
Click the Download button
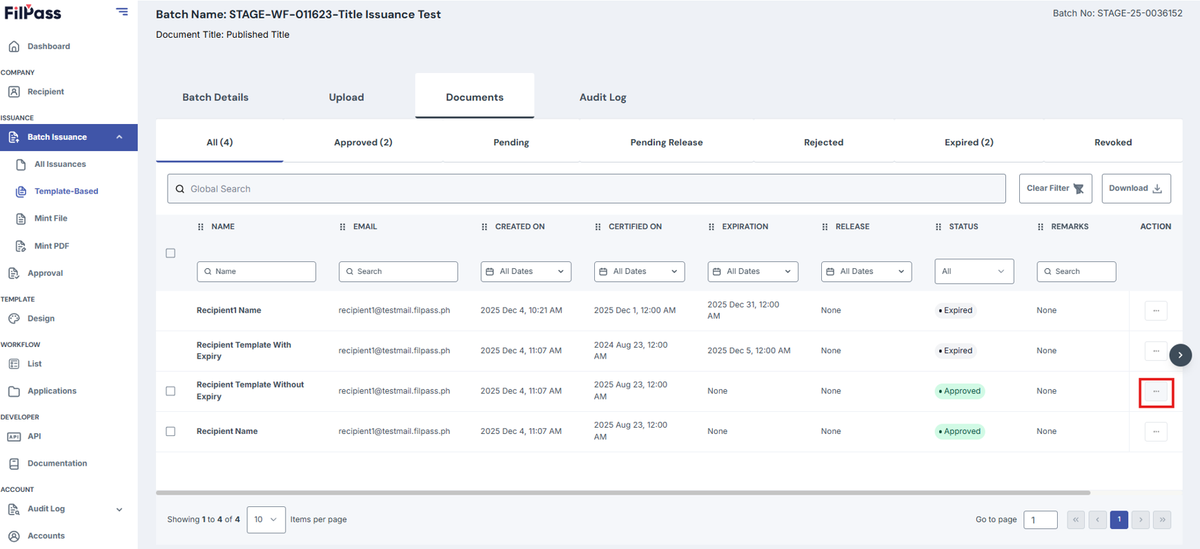pyautogui.click(x=1137, y=188)
